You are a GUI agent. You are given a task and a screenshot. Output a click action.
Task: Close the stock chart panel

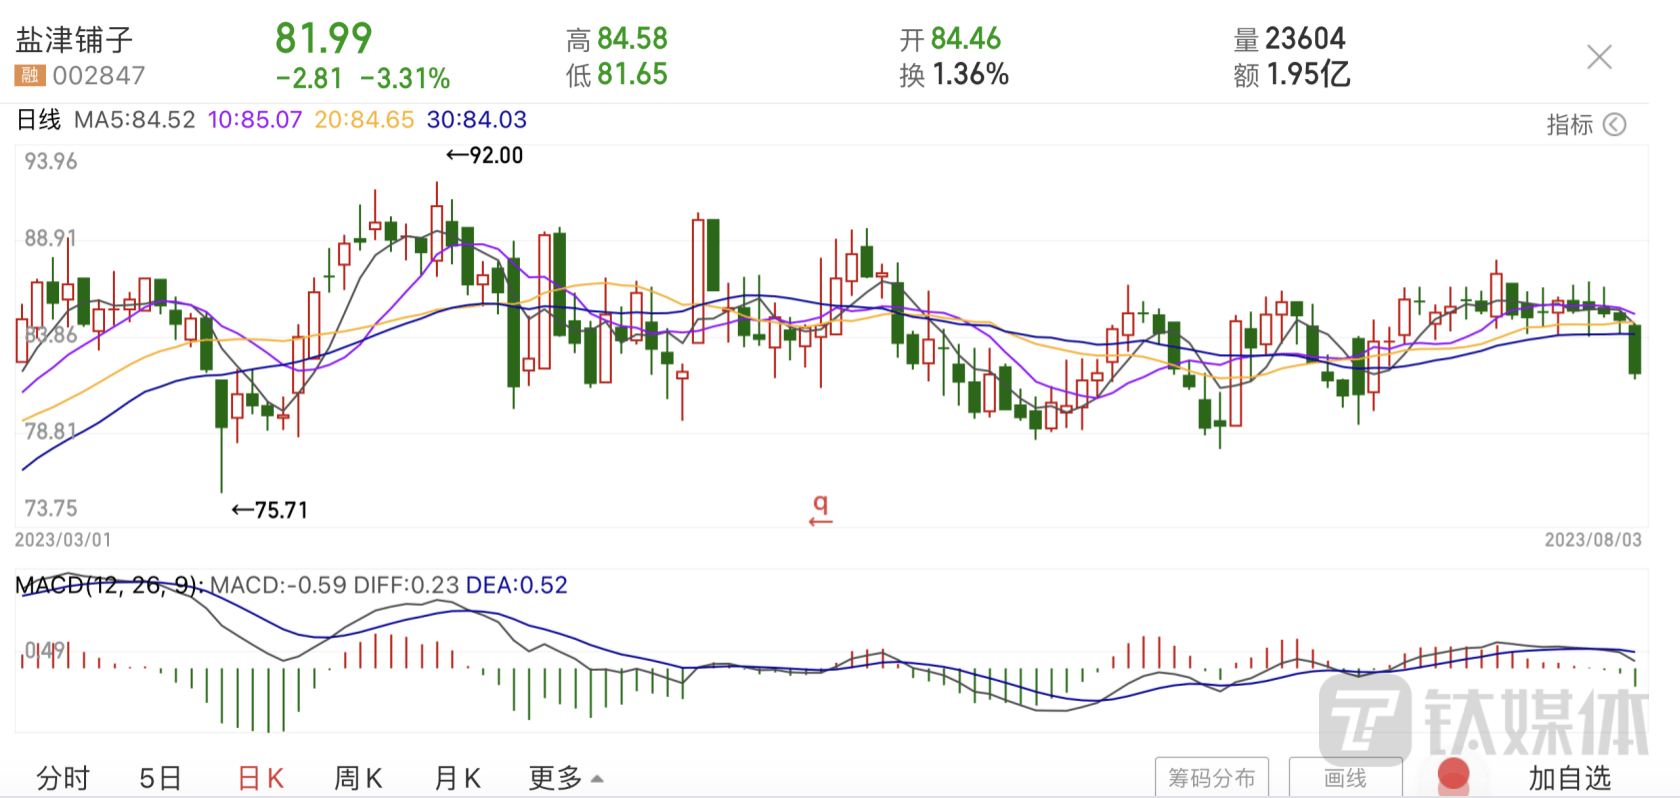1599,57
